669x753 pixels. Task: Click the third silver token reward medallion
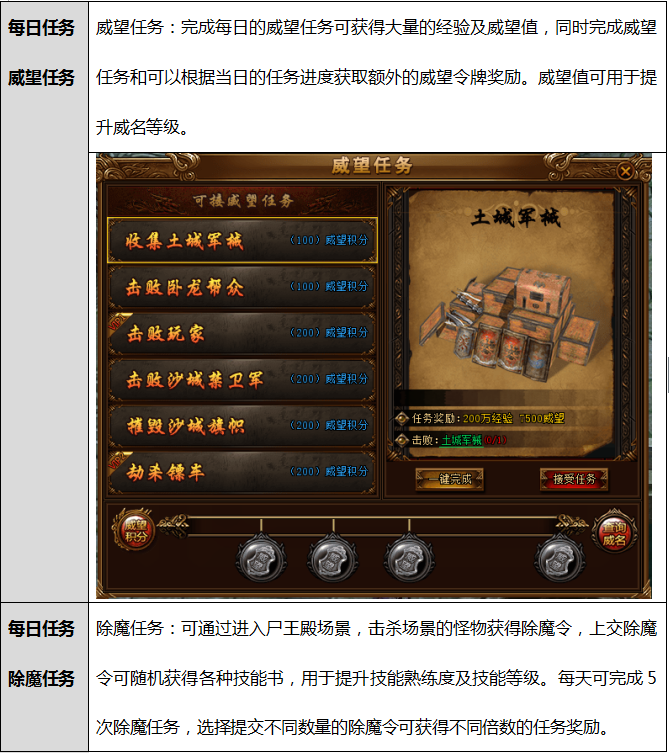[x=409, y=559]
